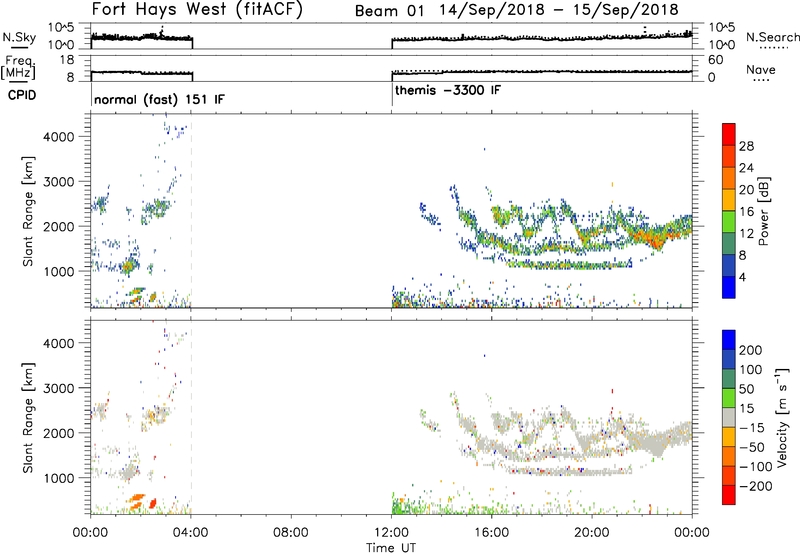Click the '4000' tick on the power panel

coord(59,137)
